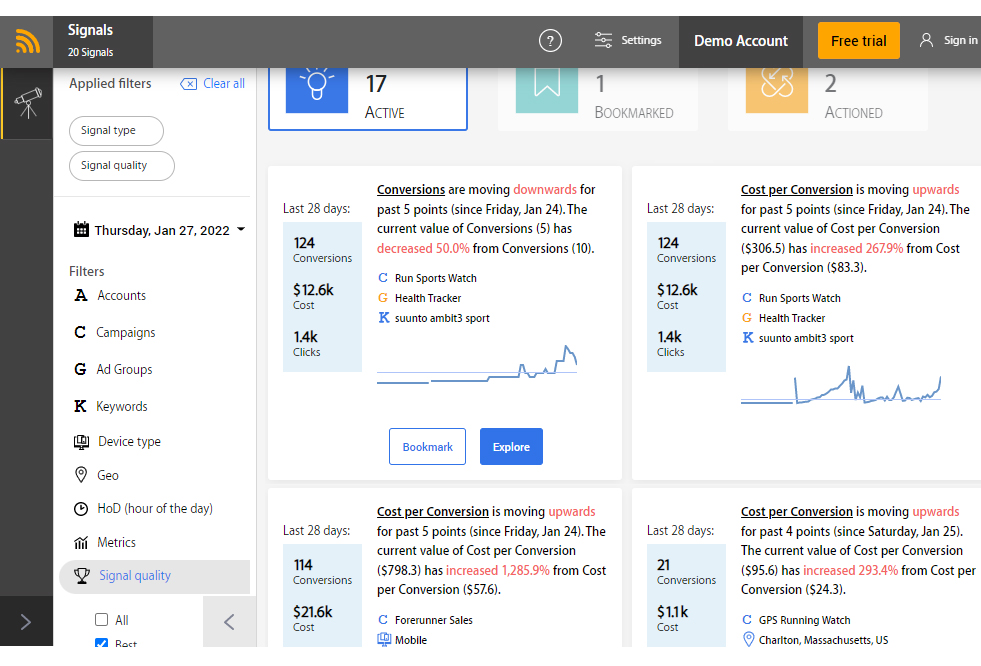
Task: Select the telescope explore icon in sidebar
Action: tap(28, 103)
